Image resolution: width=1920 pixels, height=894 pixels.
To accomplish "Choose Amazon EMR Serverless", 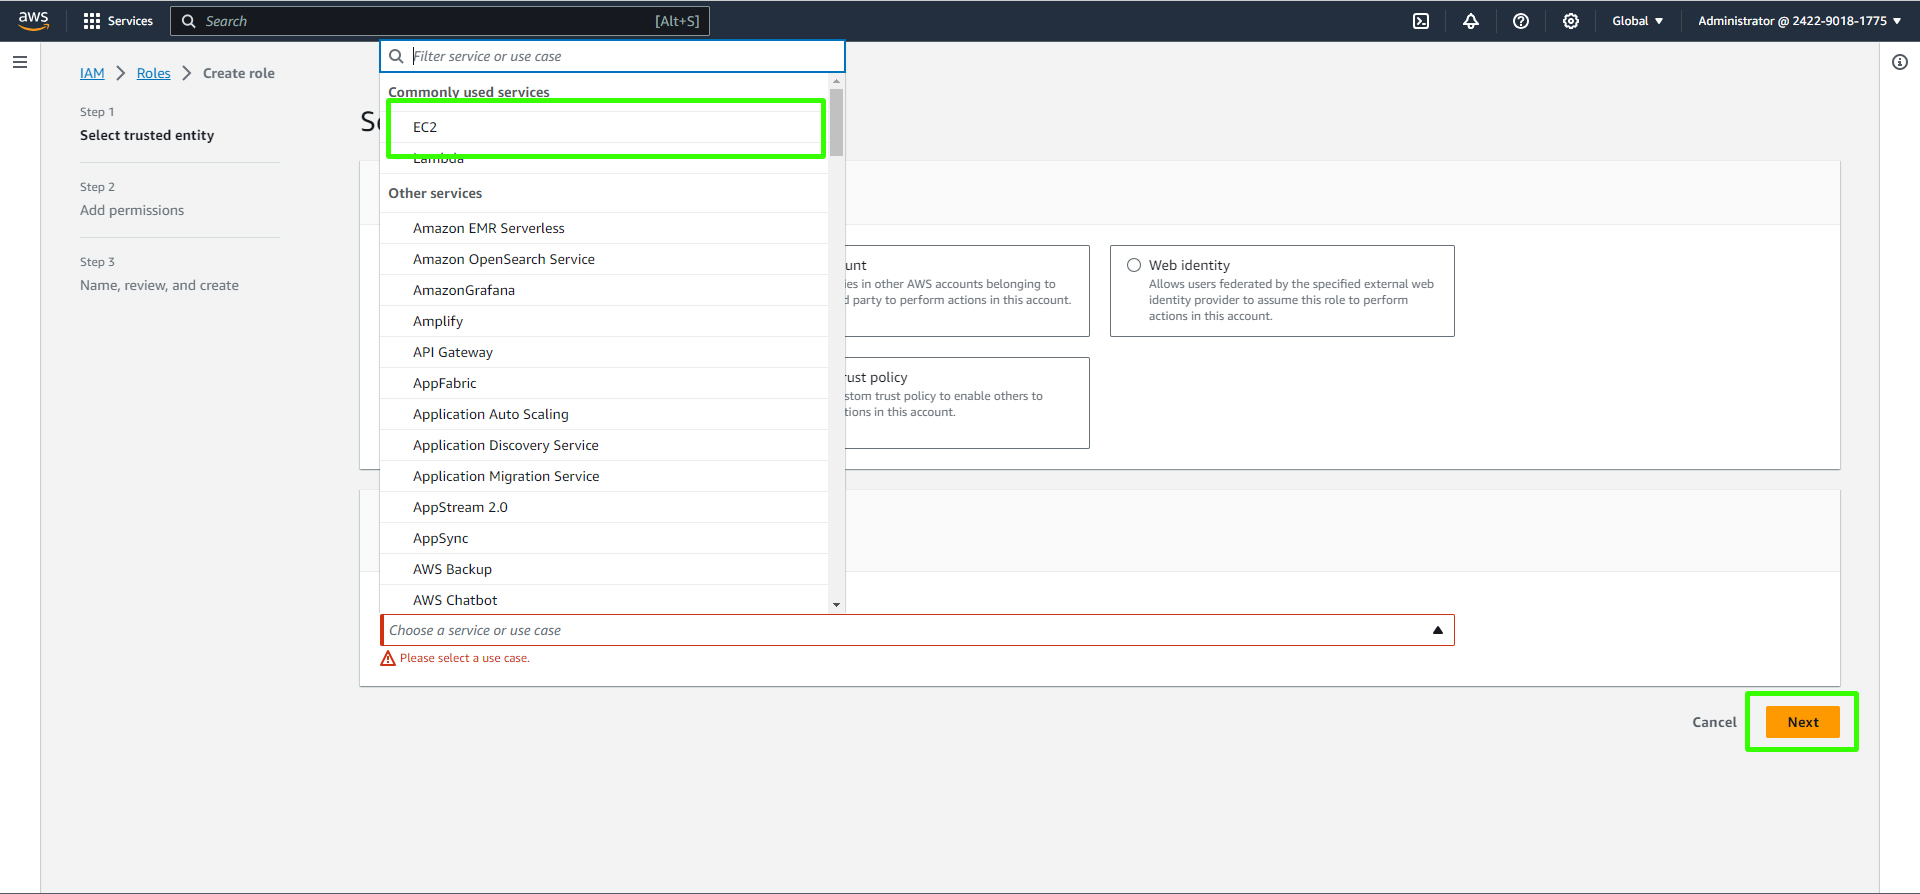I will tap(604, 228).
